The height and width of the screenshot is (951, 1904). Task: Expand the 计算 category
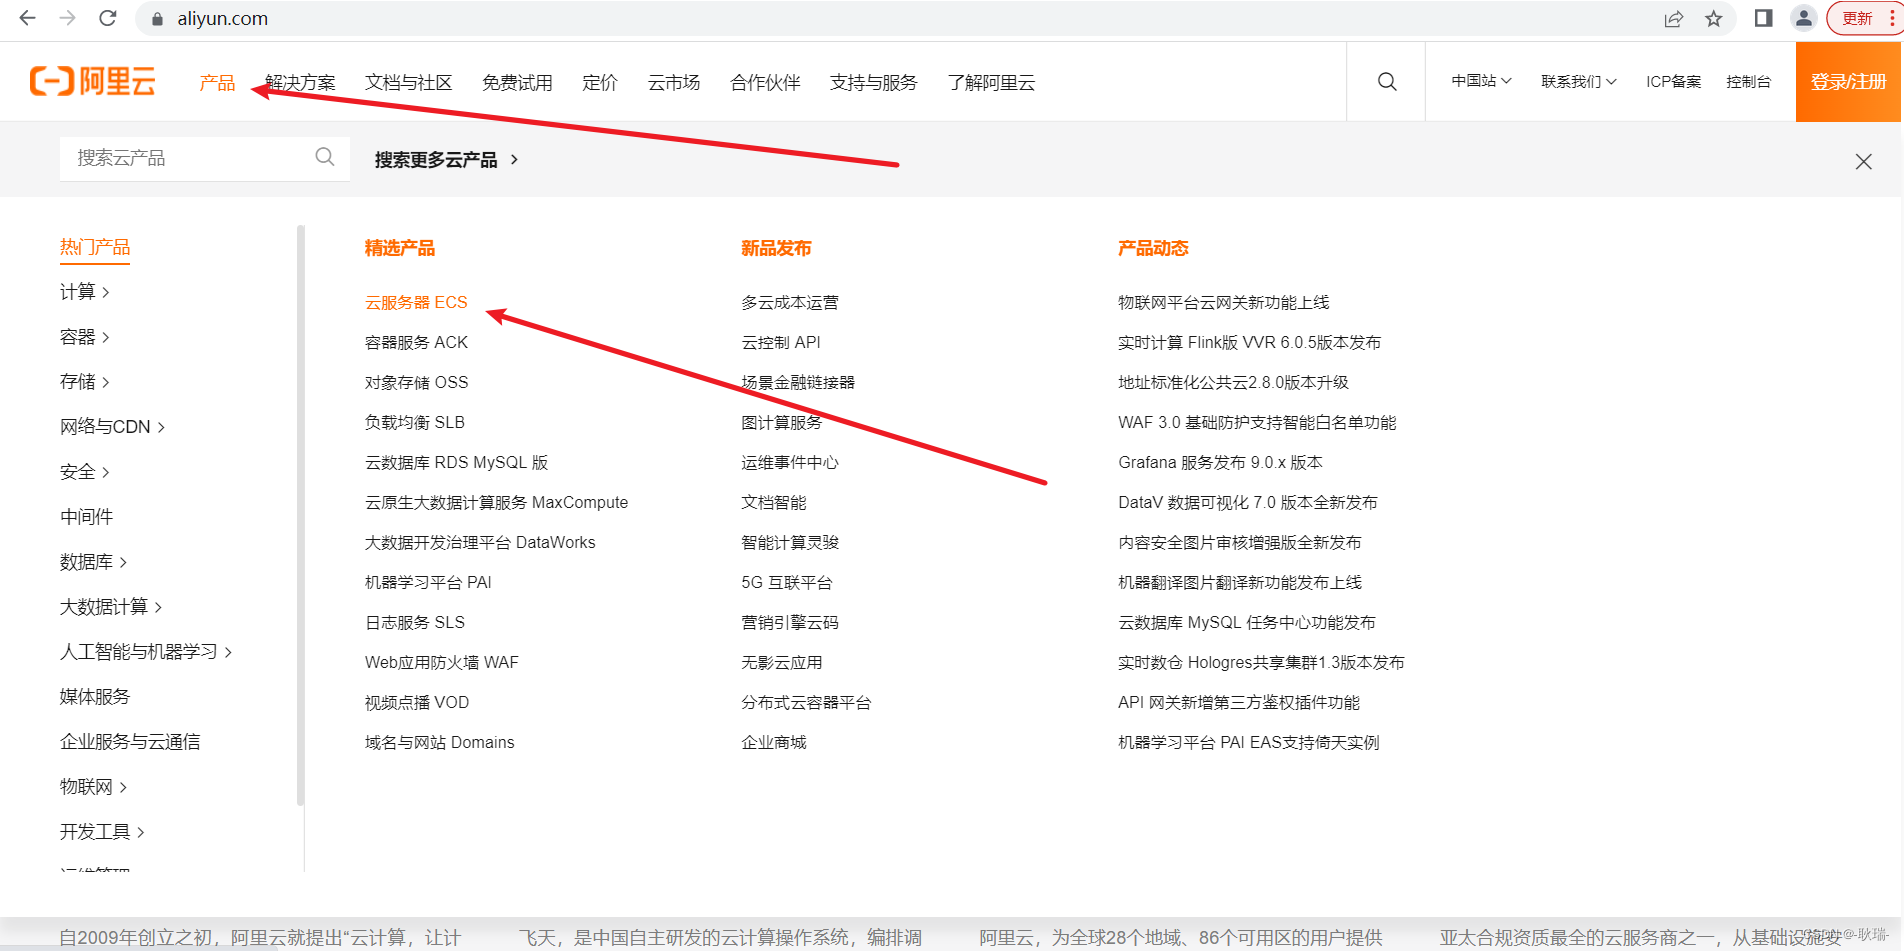coord(85,292)
